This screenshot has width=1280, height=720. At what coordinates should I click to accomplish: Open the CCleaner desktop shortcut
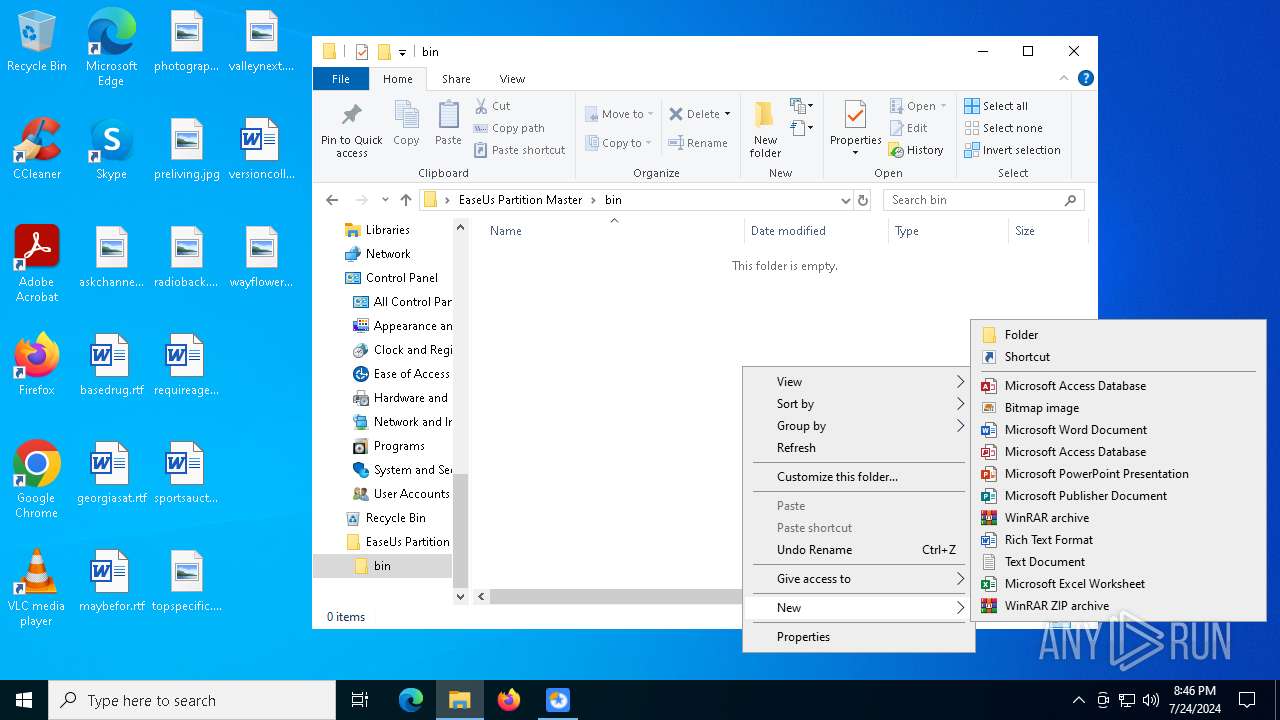tap(37, 149)
